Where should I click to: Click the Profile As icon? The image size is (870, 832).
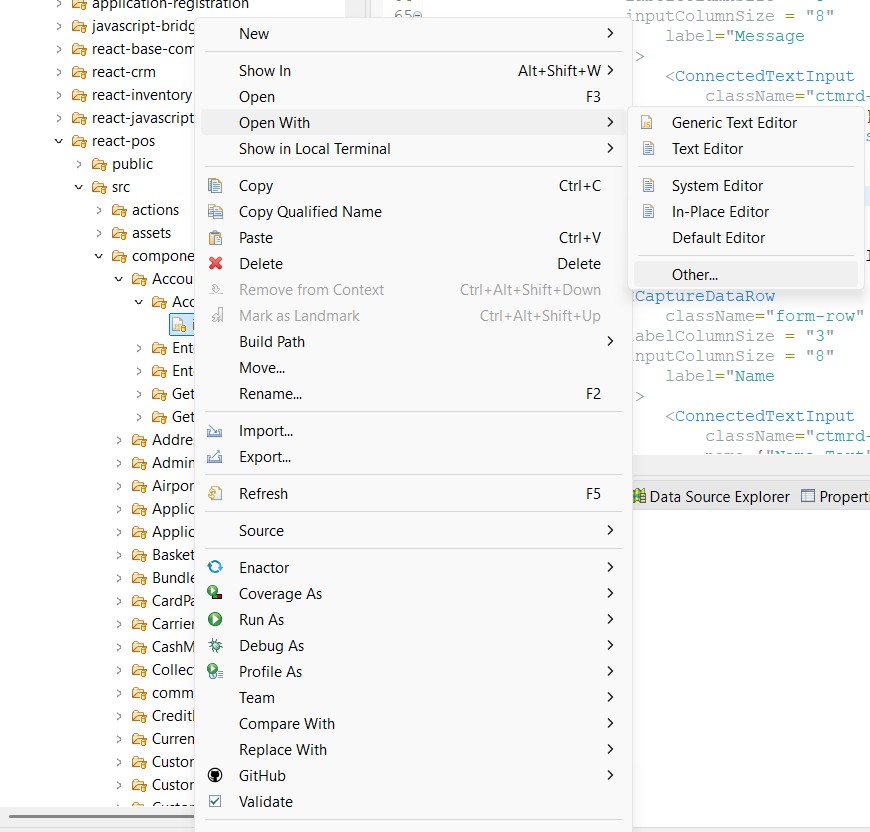(215, 671)
